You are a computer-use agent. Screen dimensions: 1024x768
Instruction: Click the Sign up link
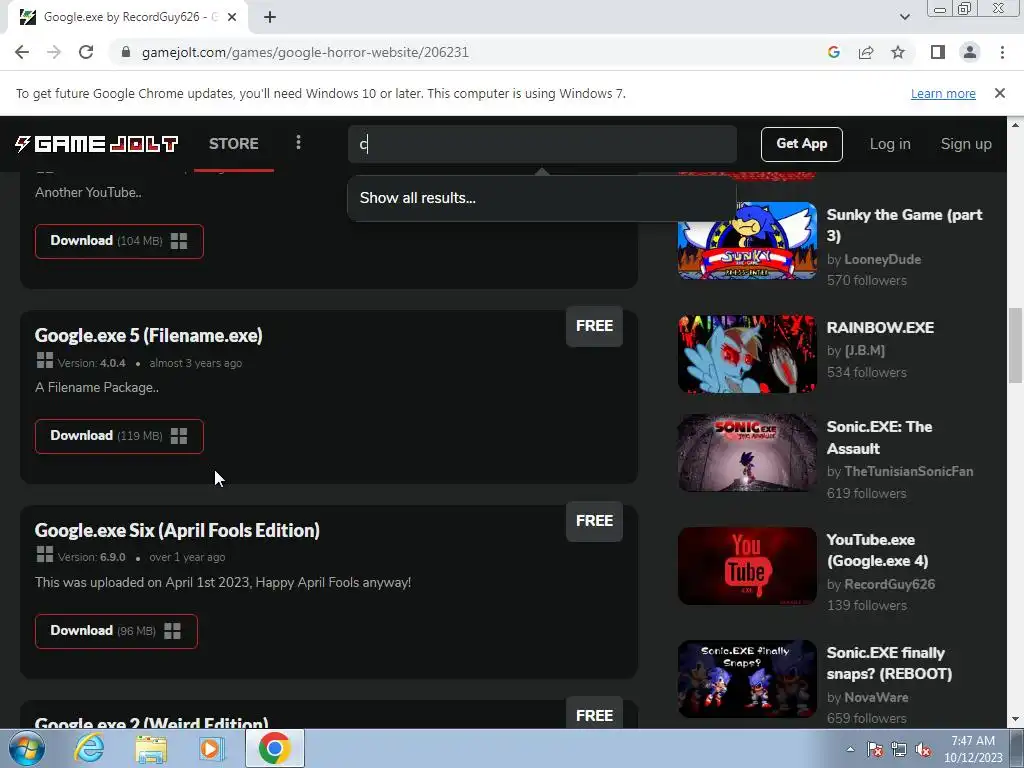[x=966, y=144]
